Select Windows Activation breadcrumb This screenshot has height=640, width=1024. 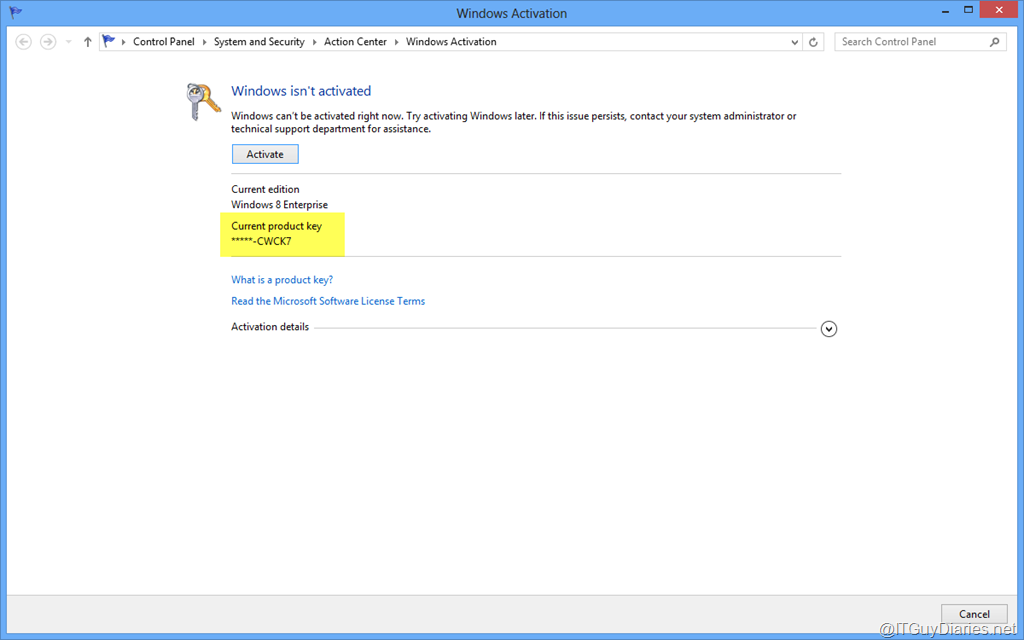(x=451, y=42)
